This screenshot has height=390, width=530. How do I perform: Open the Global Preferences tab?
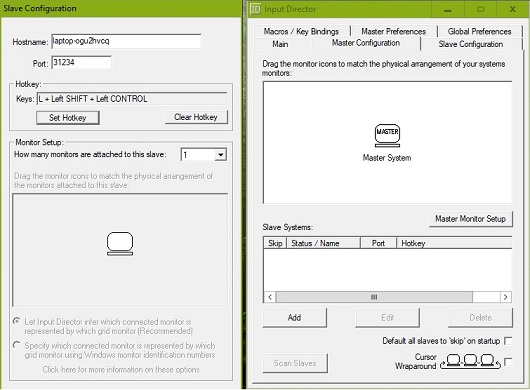pyautogui.click(x=479, y=31)
